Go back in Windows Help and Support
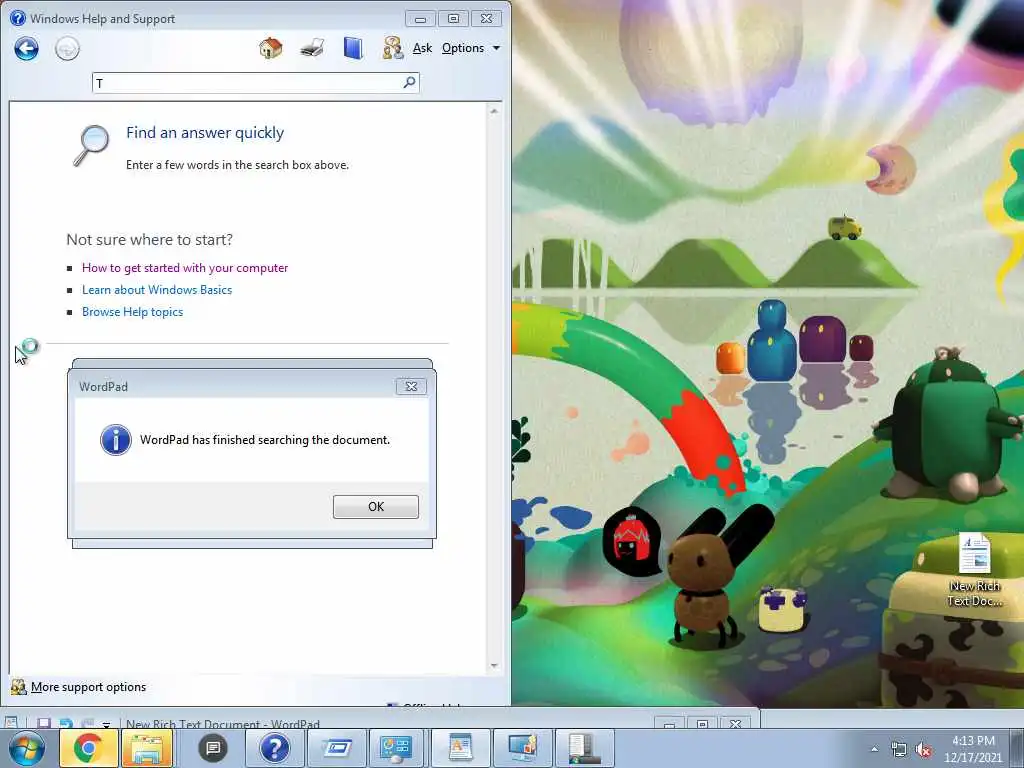Screen dimensions: 1024x768 (x=27, y=48)
